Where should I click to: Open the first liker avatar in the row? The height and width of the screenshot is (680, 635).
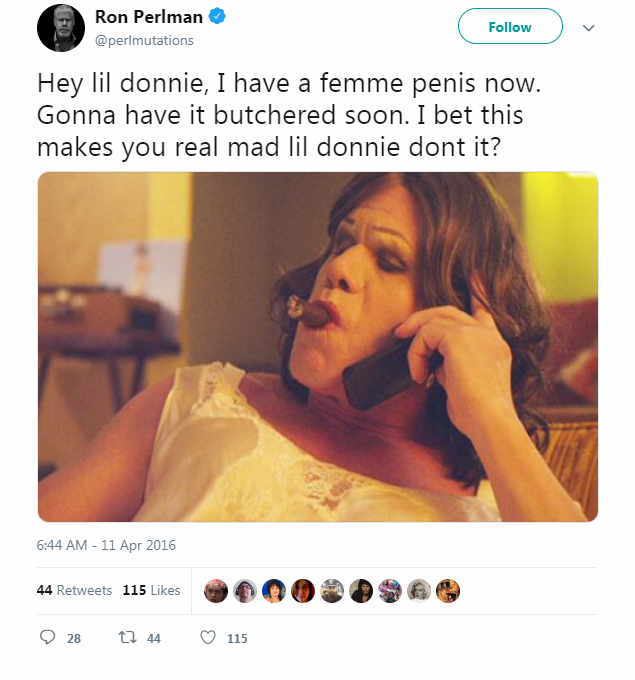215,591
